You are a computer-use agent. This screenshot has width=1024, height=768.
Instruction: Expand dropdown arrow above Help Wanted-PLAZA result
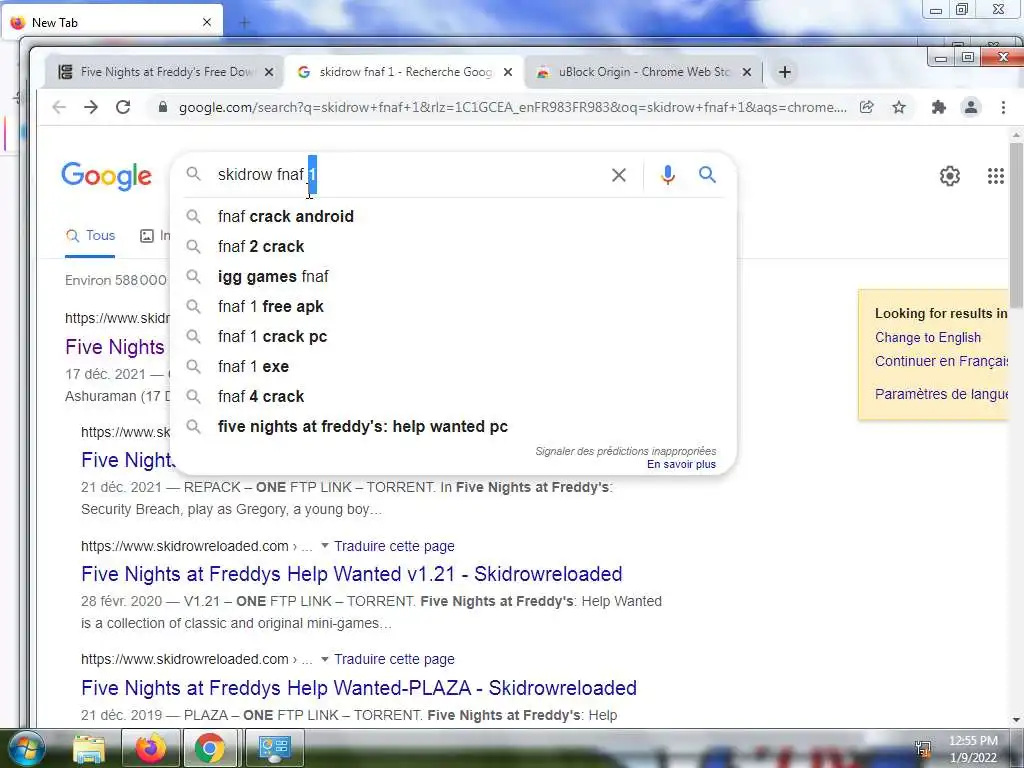[325, 659]
